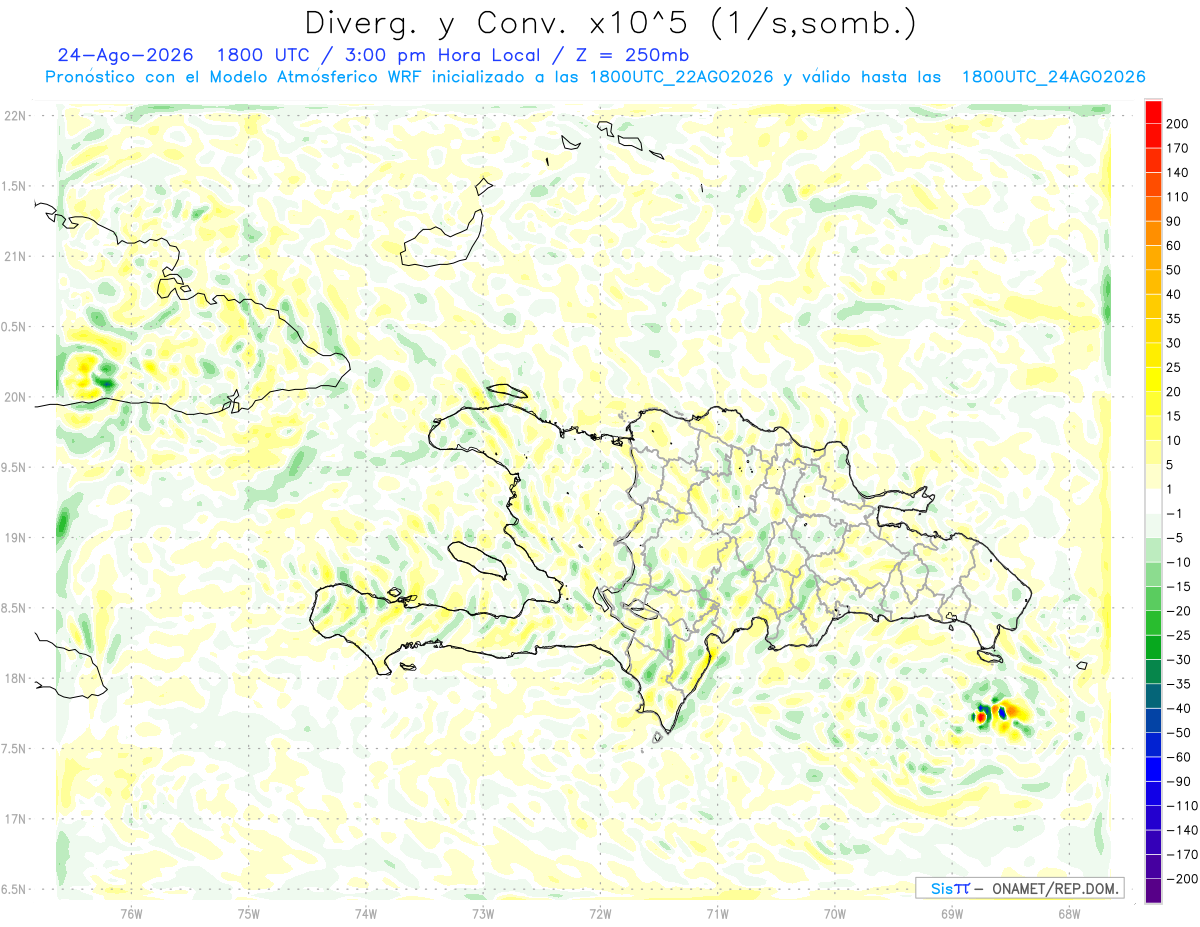Screen dimensions: 1200x927
Task: Click the "-10" value on the color scale
Action: point(1180,562)
